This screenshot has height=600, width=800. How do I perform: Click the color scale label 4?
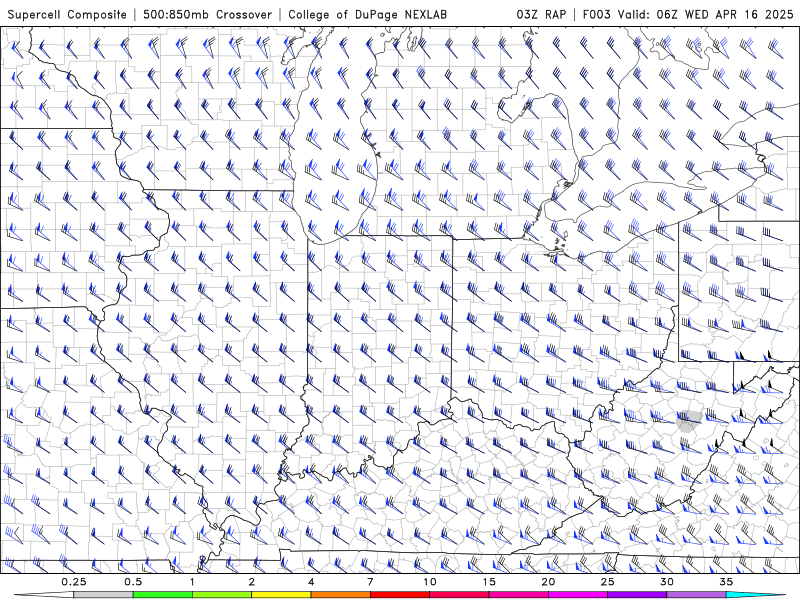tap(311, 582)
